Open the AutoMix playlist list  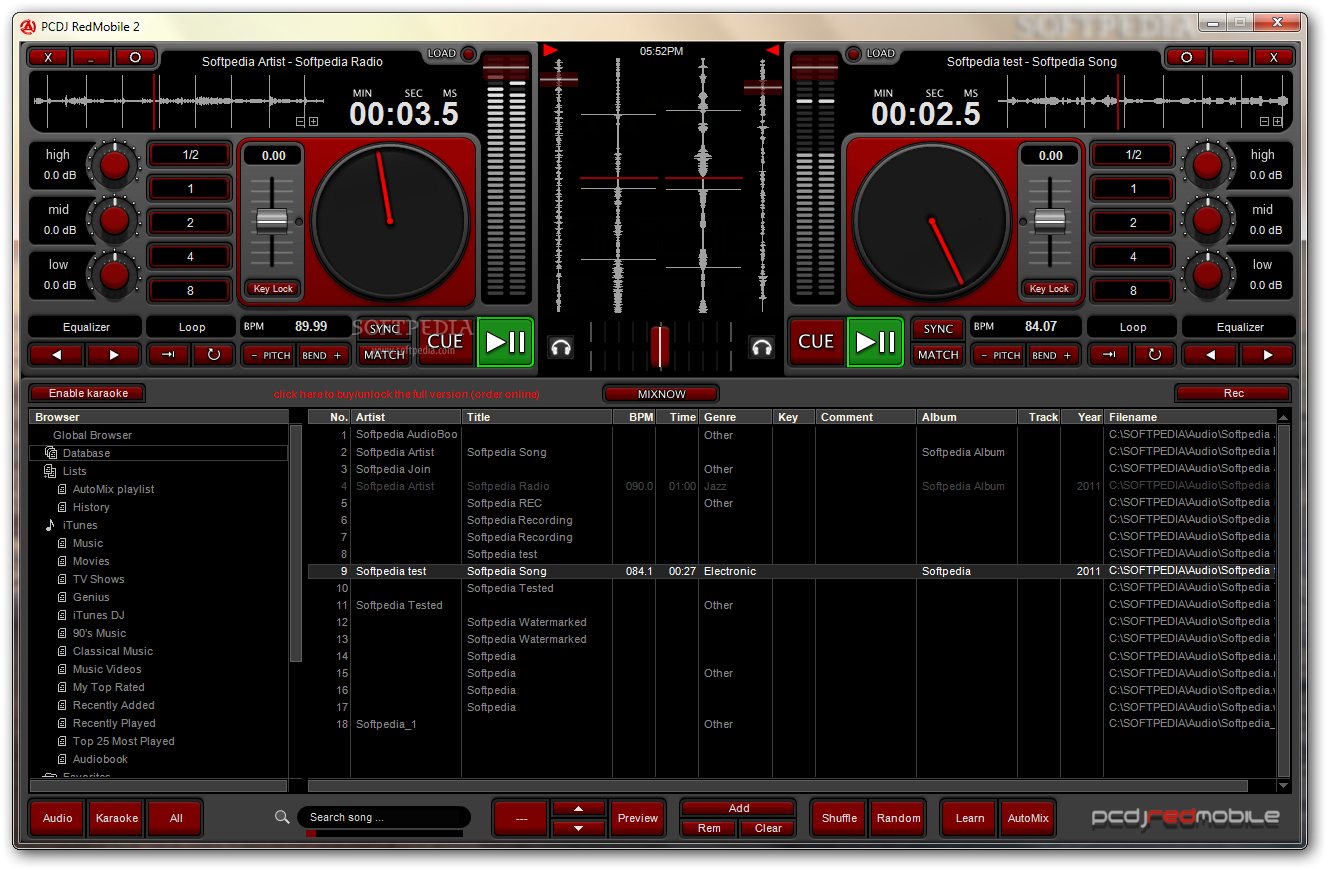click(113, 489)
